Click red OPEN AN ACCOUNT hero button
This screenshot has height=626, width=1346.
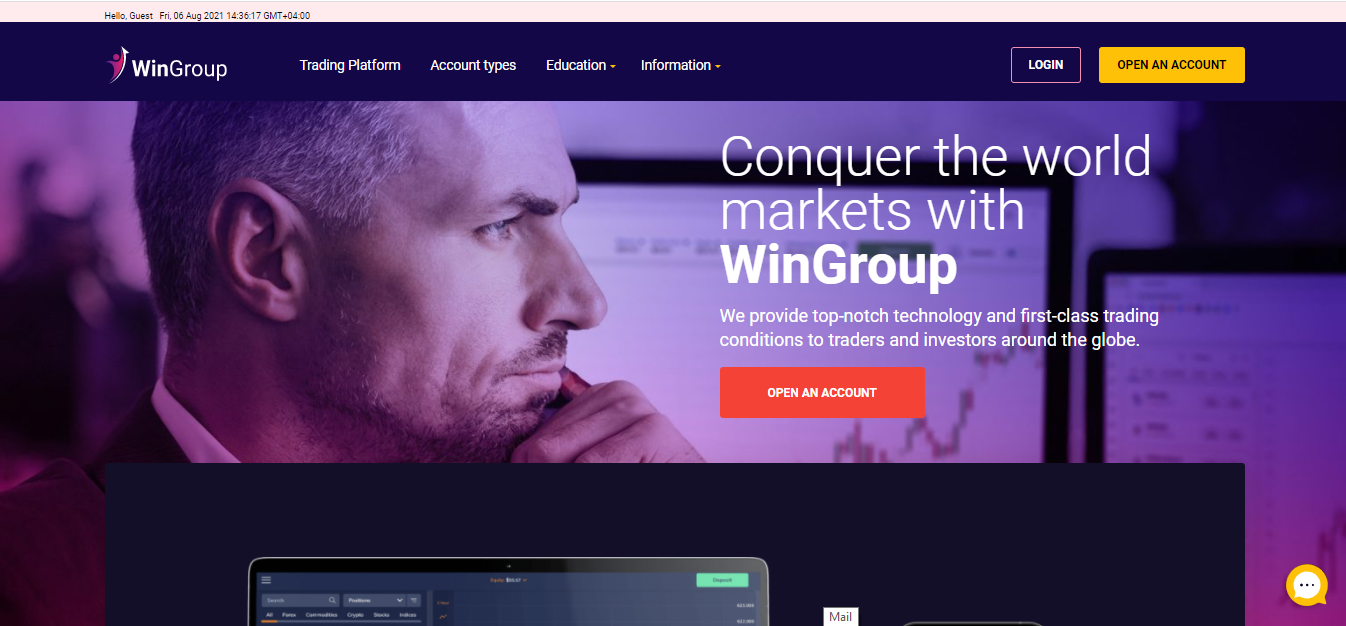[x=822, y=393]
